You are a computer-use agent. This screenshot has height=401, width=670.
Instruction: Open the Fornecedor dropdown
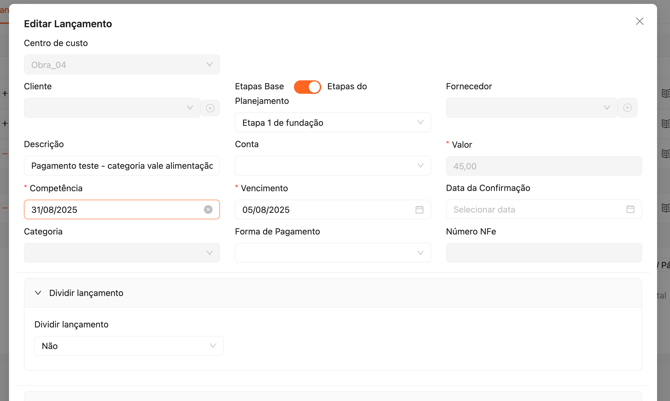tap(531, 108)
